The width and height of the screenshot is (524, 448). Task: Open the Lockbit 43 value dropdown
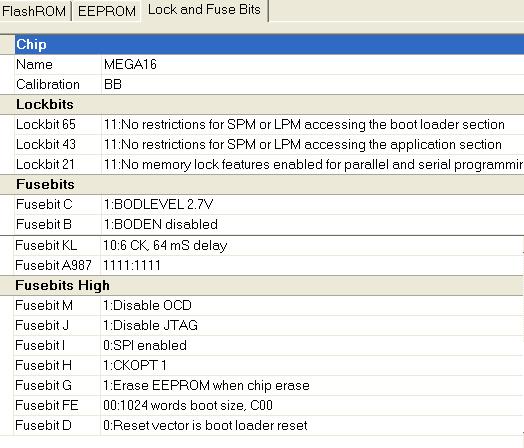[312, 145]
